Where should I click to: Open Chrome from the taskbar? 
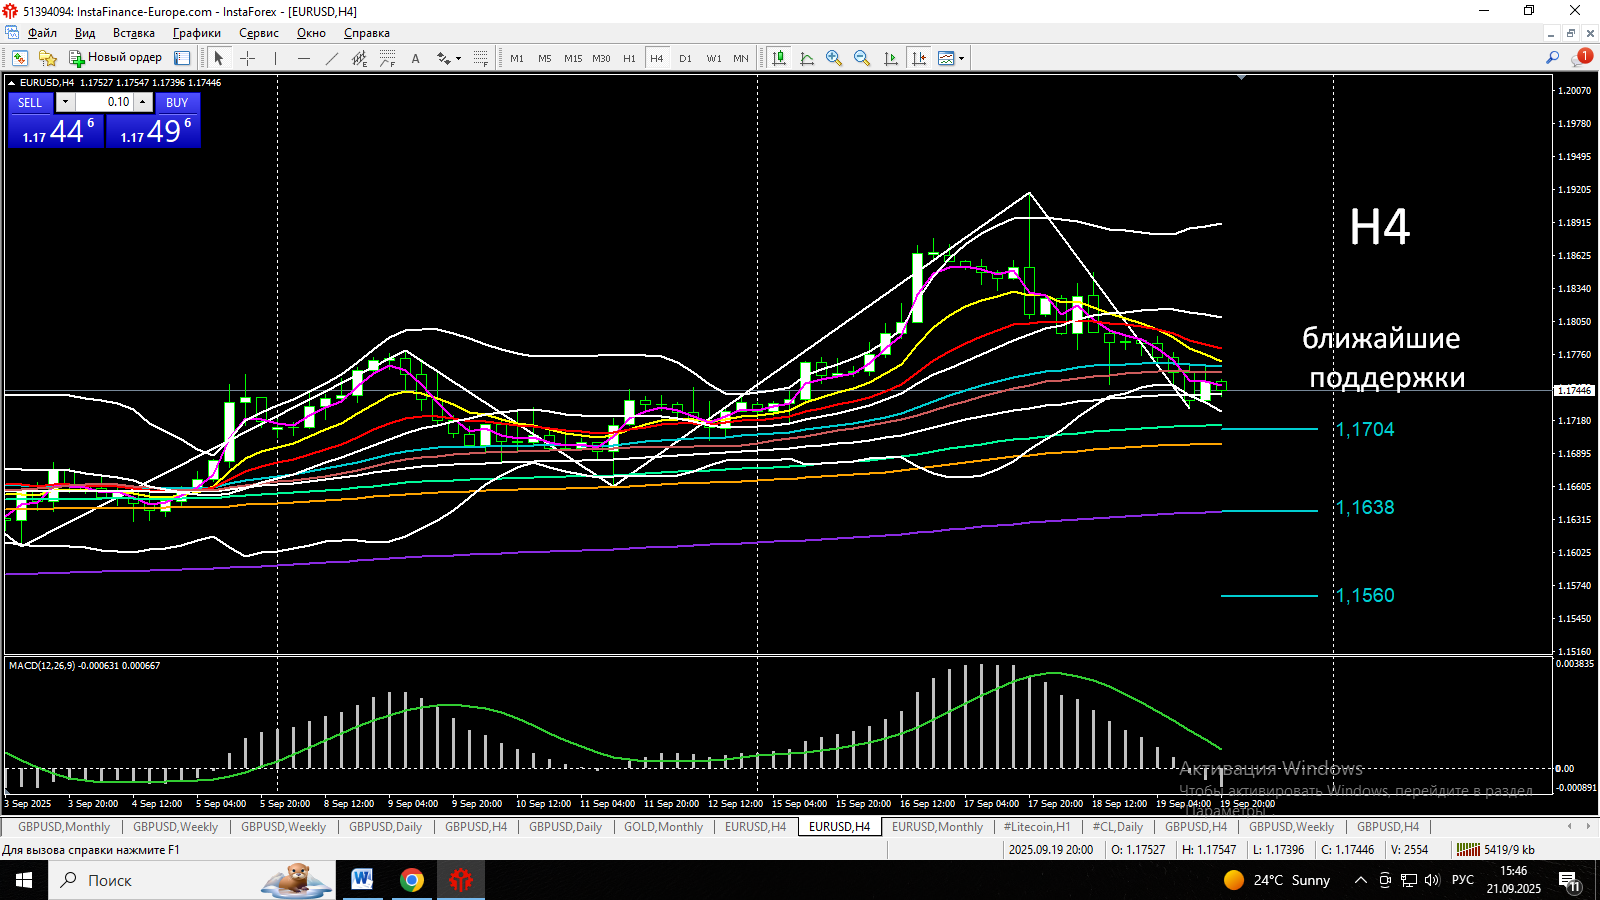(x=411, y=880)
